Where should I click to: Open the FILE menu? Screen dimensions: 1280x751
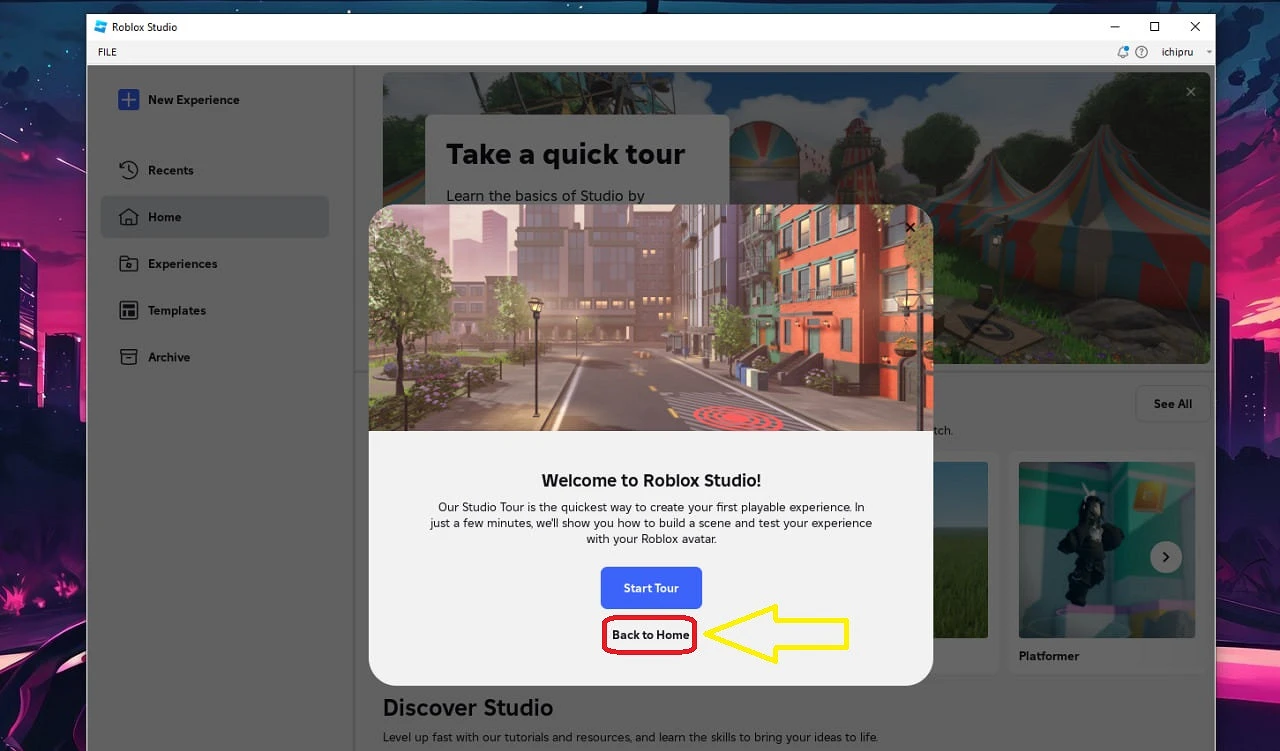[x=107, y=52]
